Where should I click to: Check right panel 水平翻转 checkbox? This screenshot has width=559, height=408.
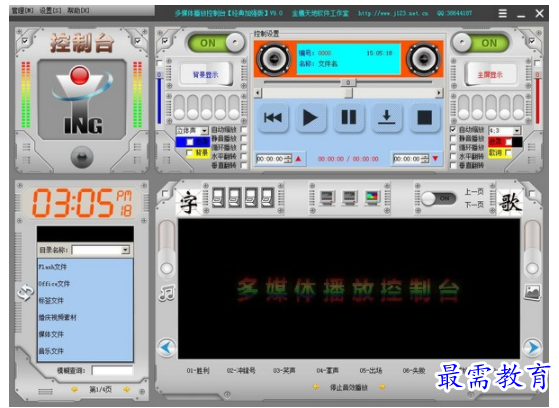coord(453,156)
